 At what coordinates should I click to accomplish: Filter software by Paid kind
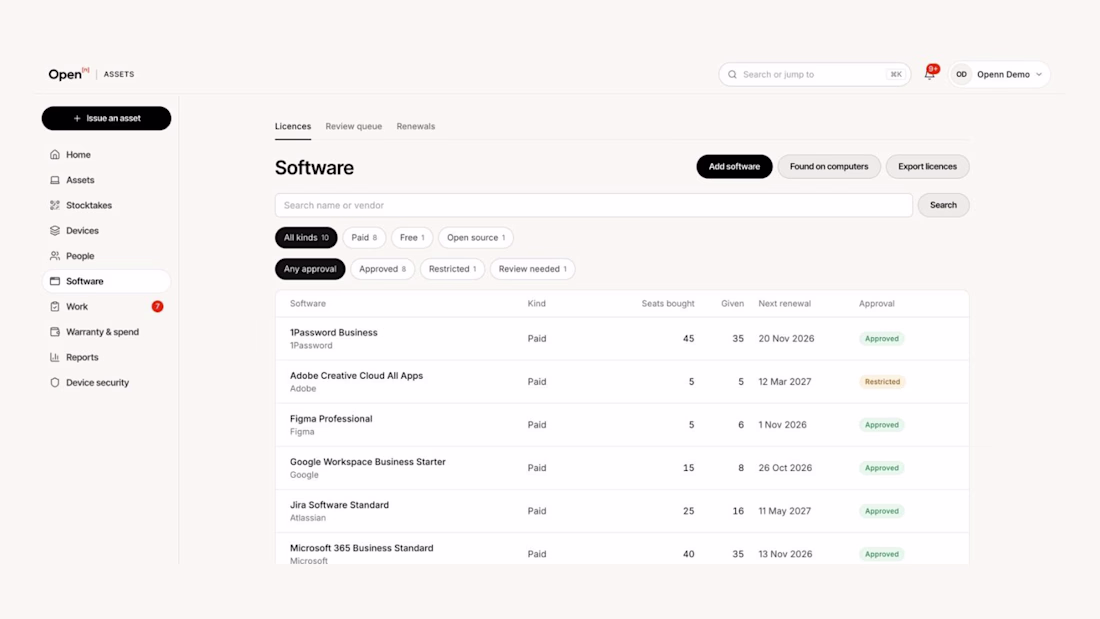[364, 237]
